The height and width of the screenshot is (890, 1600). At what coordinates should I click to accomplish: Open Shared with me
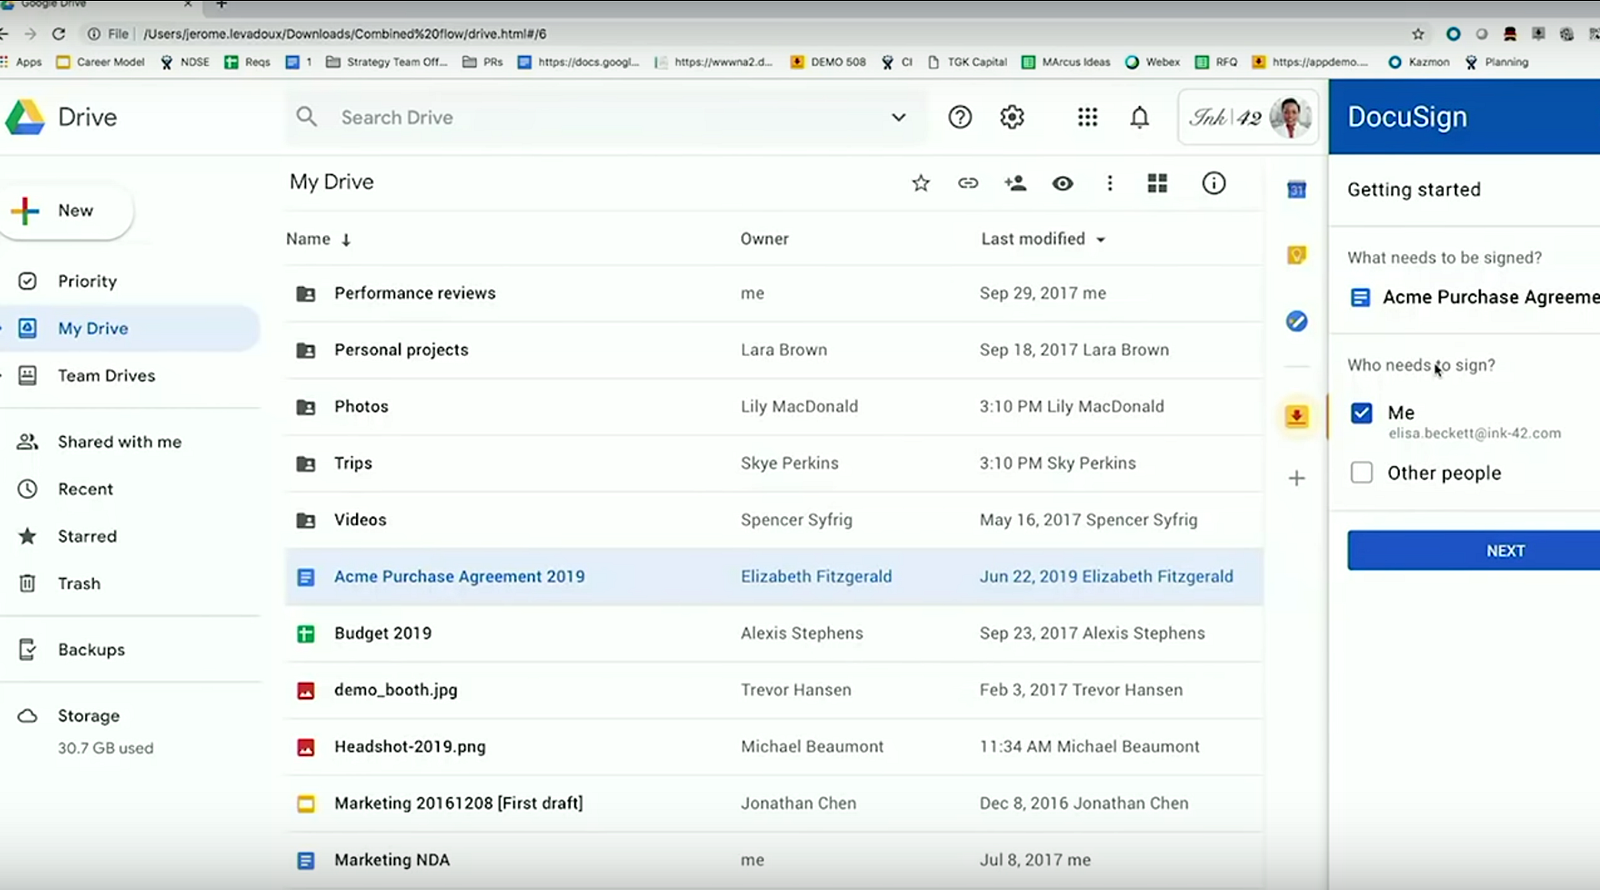tap(120, 442)
